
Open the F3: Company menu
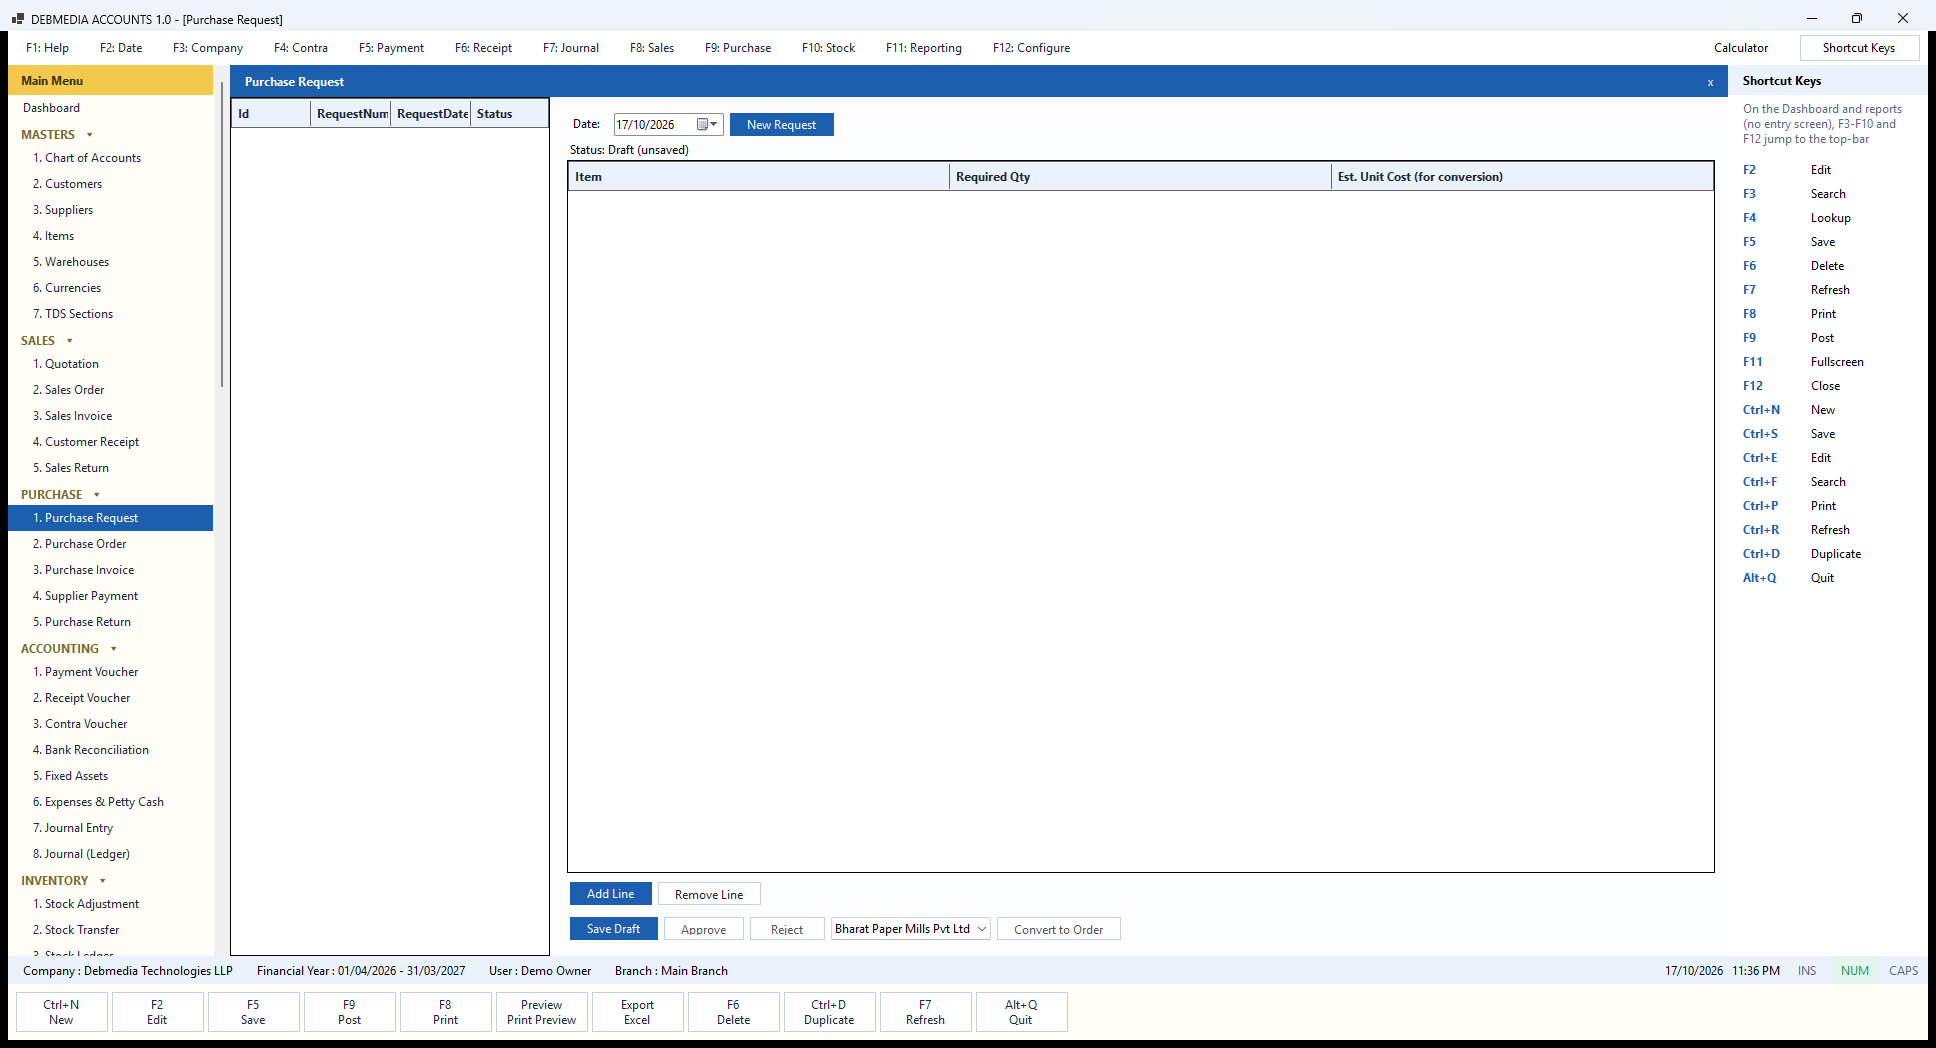208,48
